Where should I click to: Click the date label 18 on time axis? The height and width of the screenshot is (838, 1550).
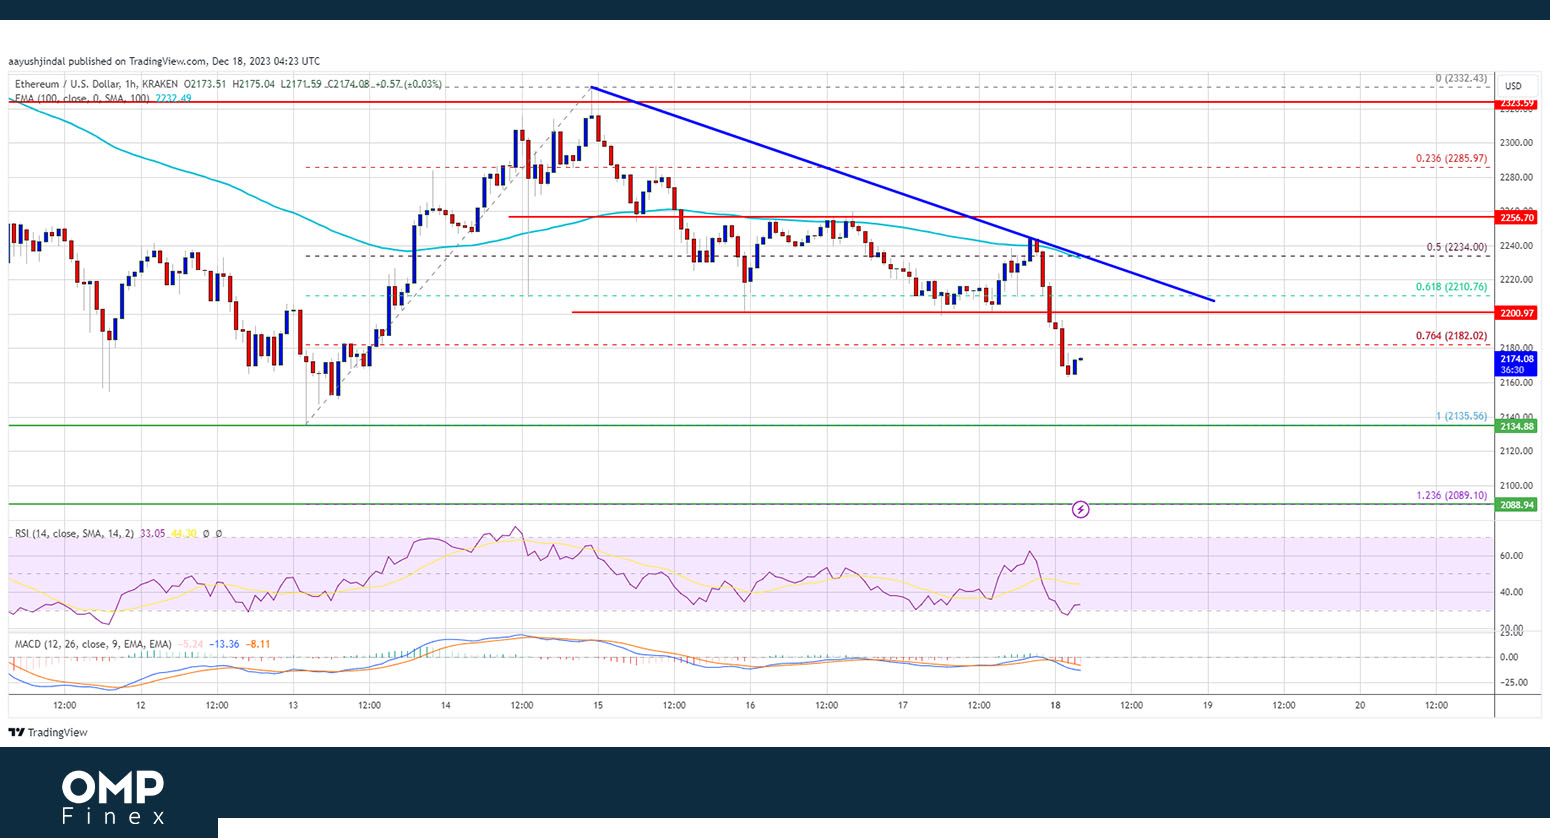(1055, 705)
